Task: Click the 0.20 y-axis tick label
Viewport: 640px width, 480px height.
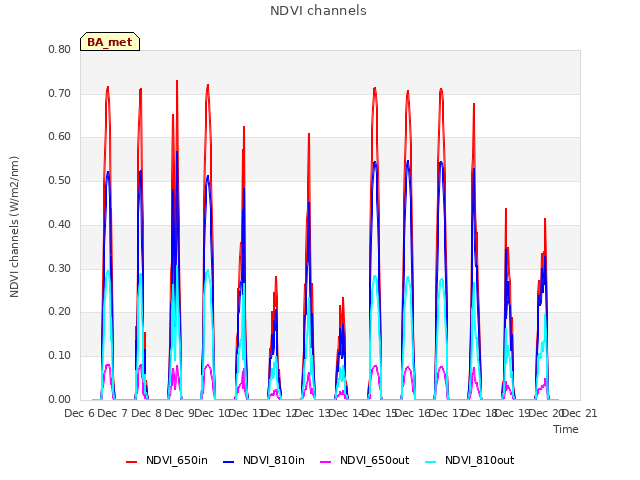Action: coord(59,312)
